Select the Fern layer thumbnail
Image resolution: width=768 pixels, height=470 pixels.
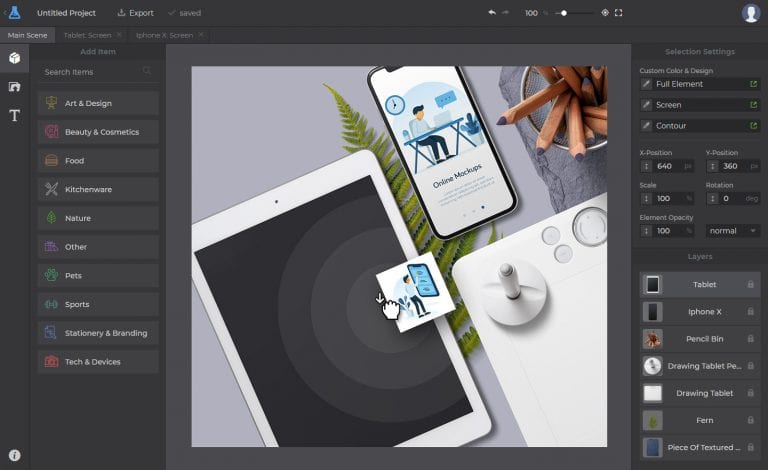click(652, 421)
